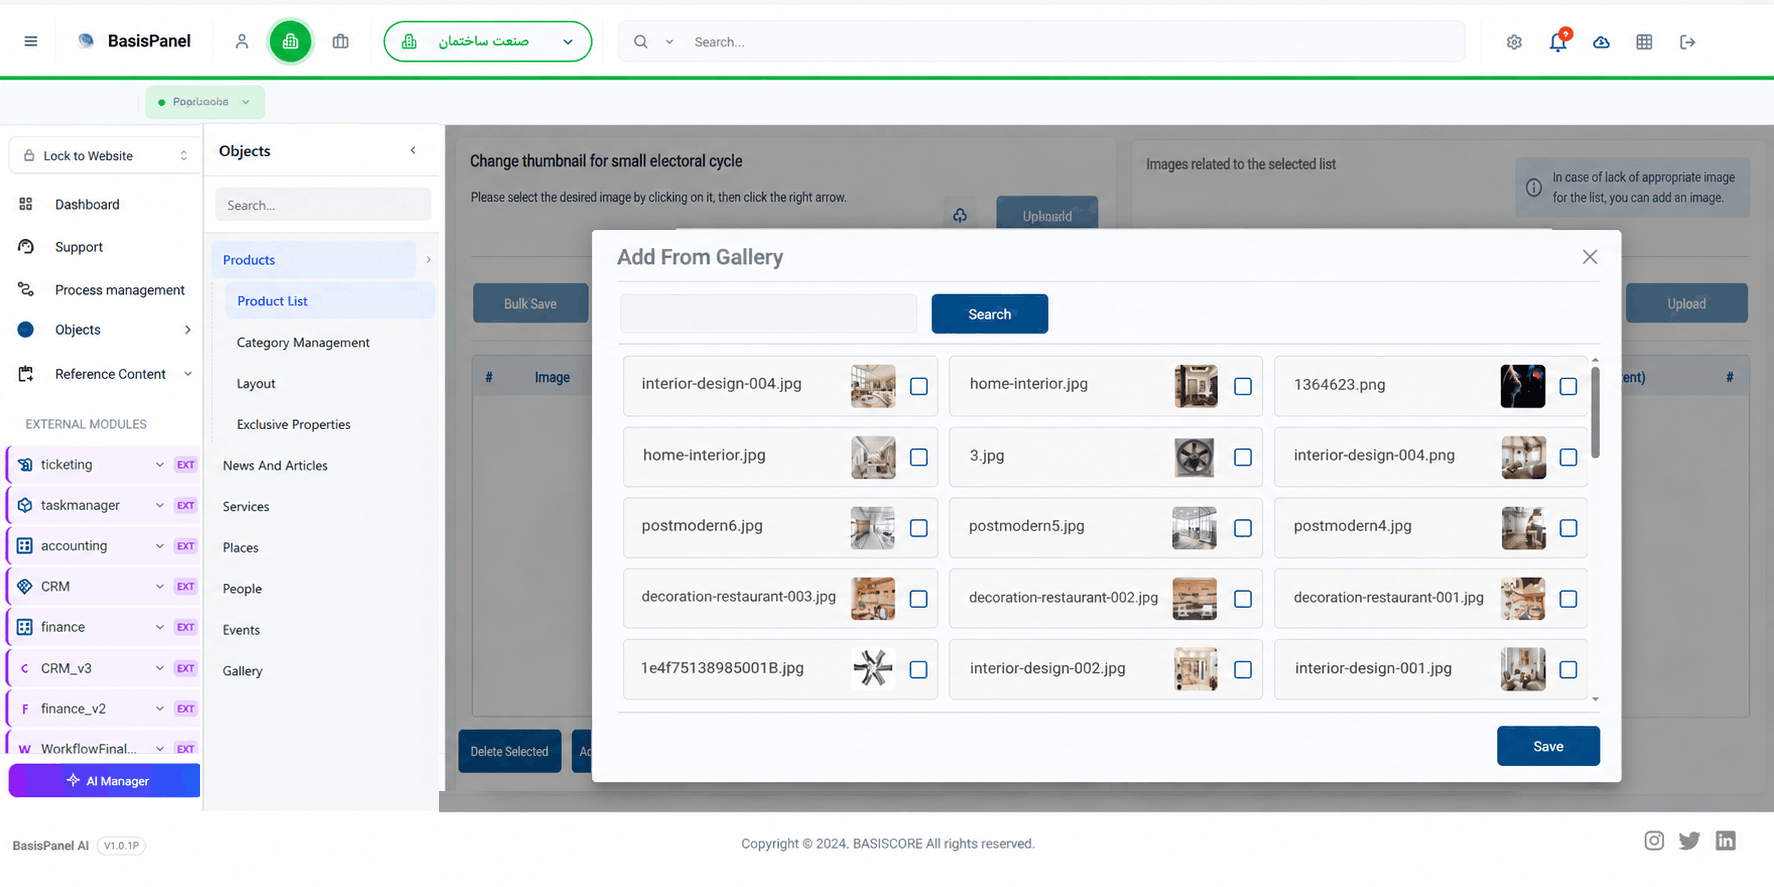Viewport: 1774px width, 887px height.
Task: Open Instagram icon in footer
Action: click(1654, 841)
